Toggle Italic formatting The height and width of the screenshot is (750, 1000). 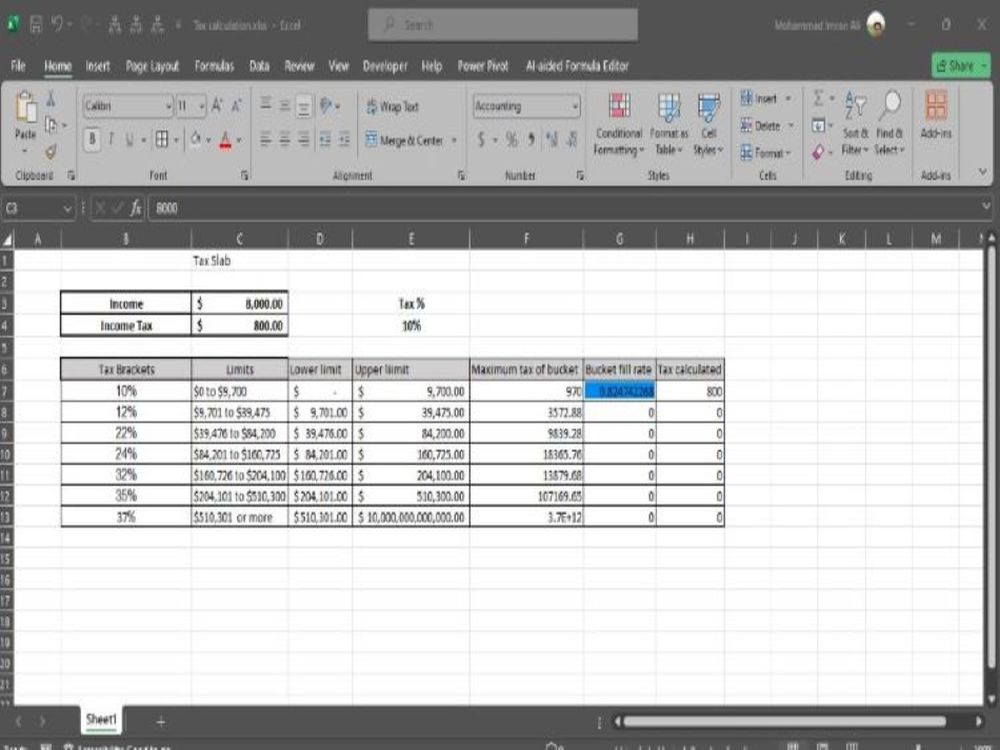tap(111, 139)
